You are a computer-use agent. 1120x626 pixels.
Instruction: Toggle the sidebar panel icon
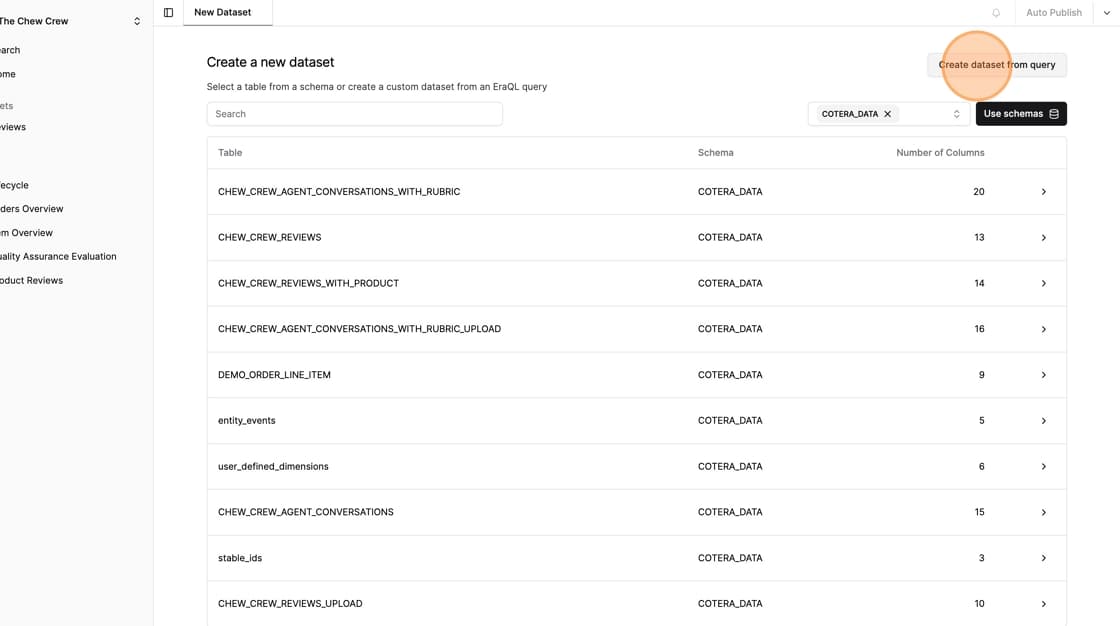(168, 13)
